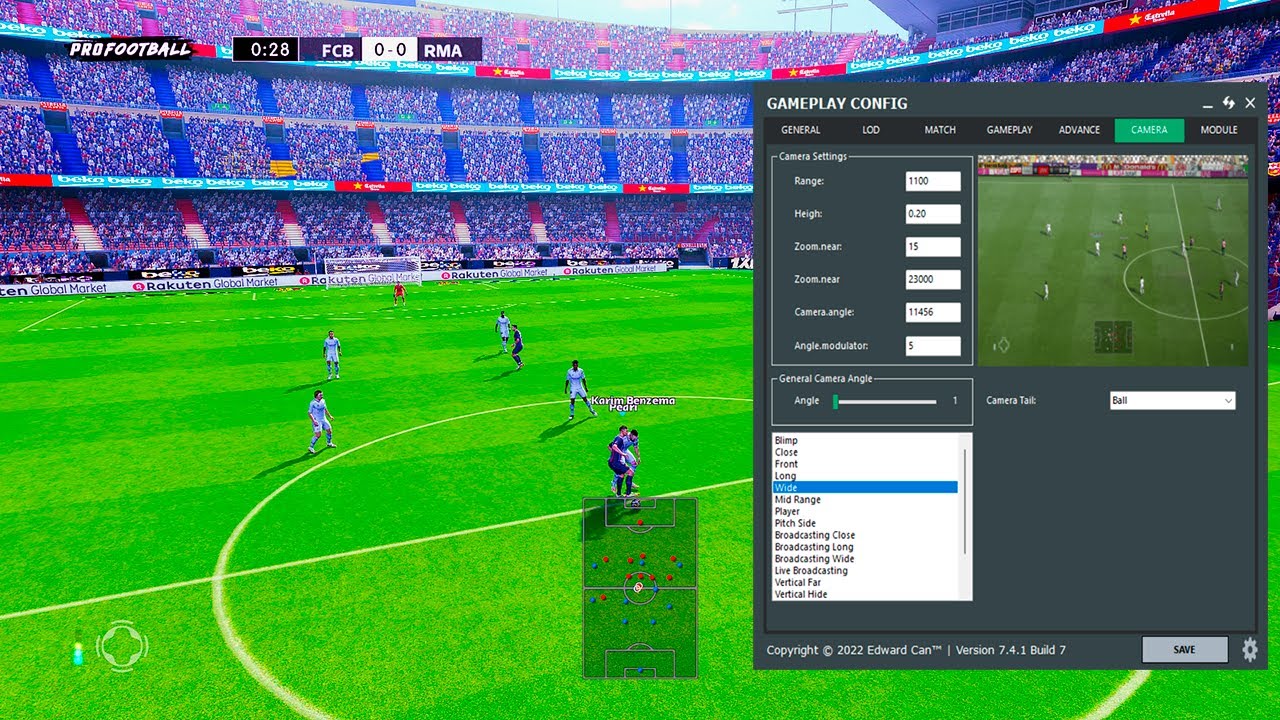Click the SAVE button
1280x720 pixels.
pos(1185,650)
